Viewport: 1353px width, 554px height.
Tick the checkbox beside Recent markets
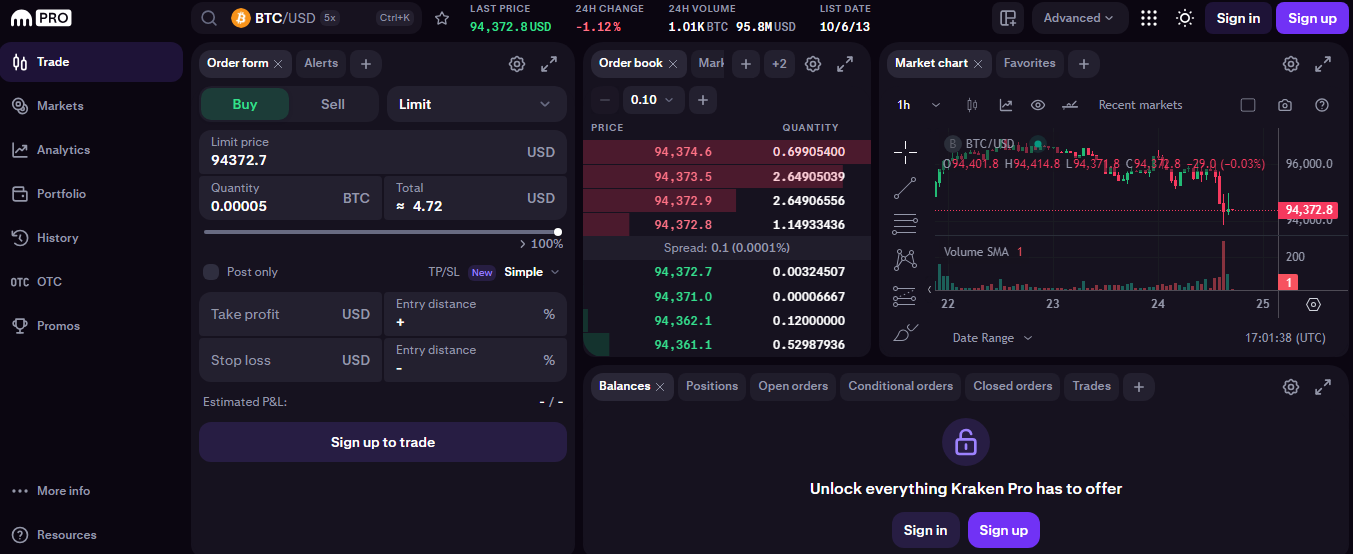1247,105
